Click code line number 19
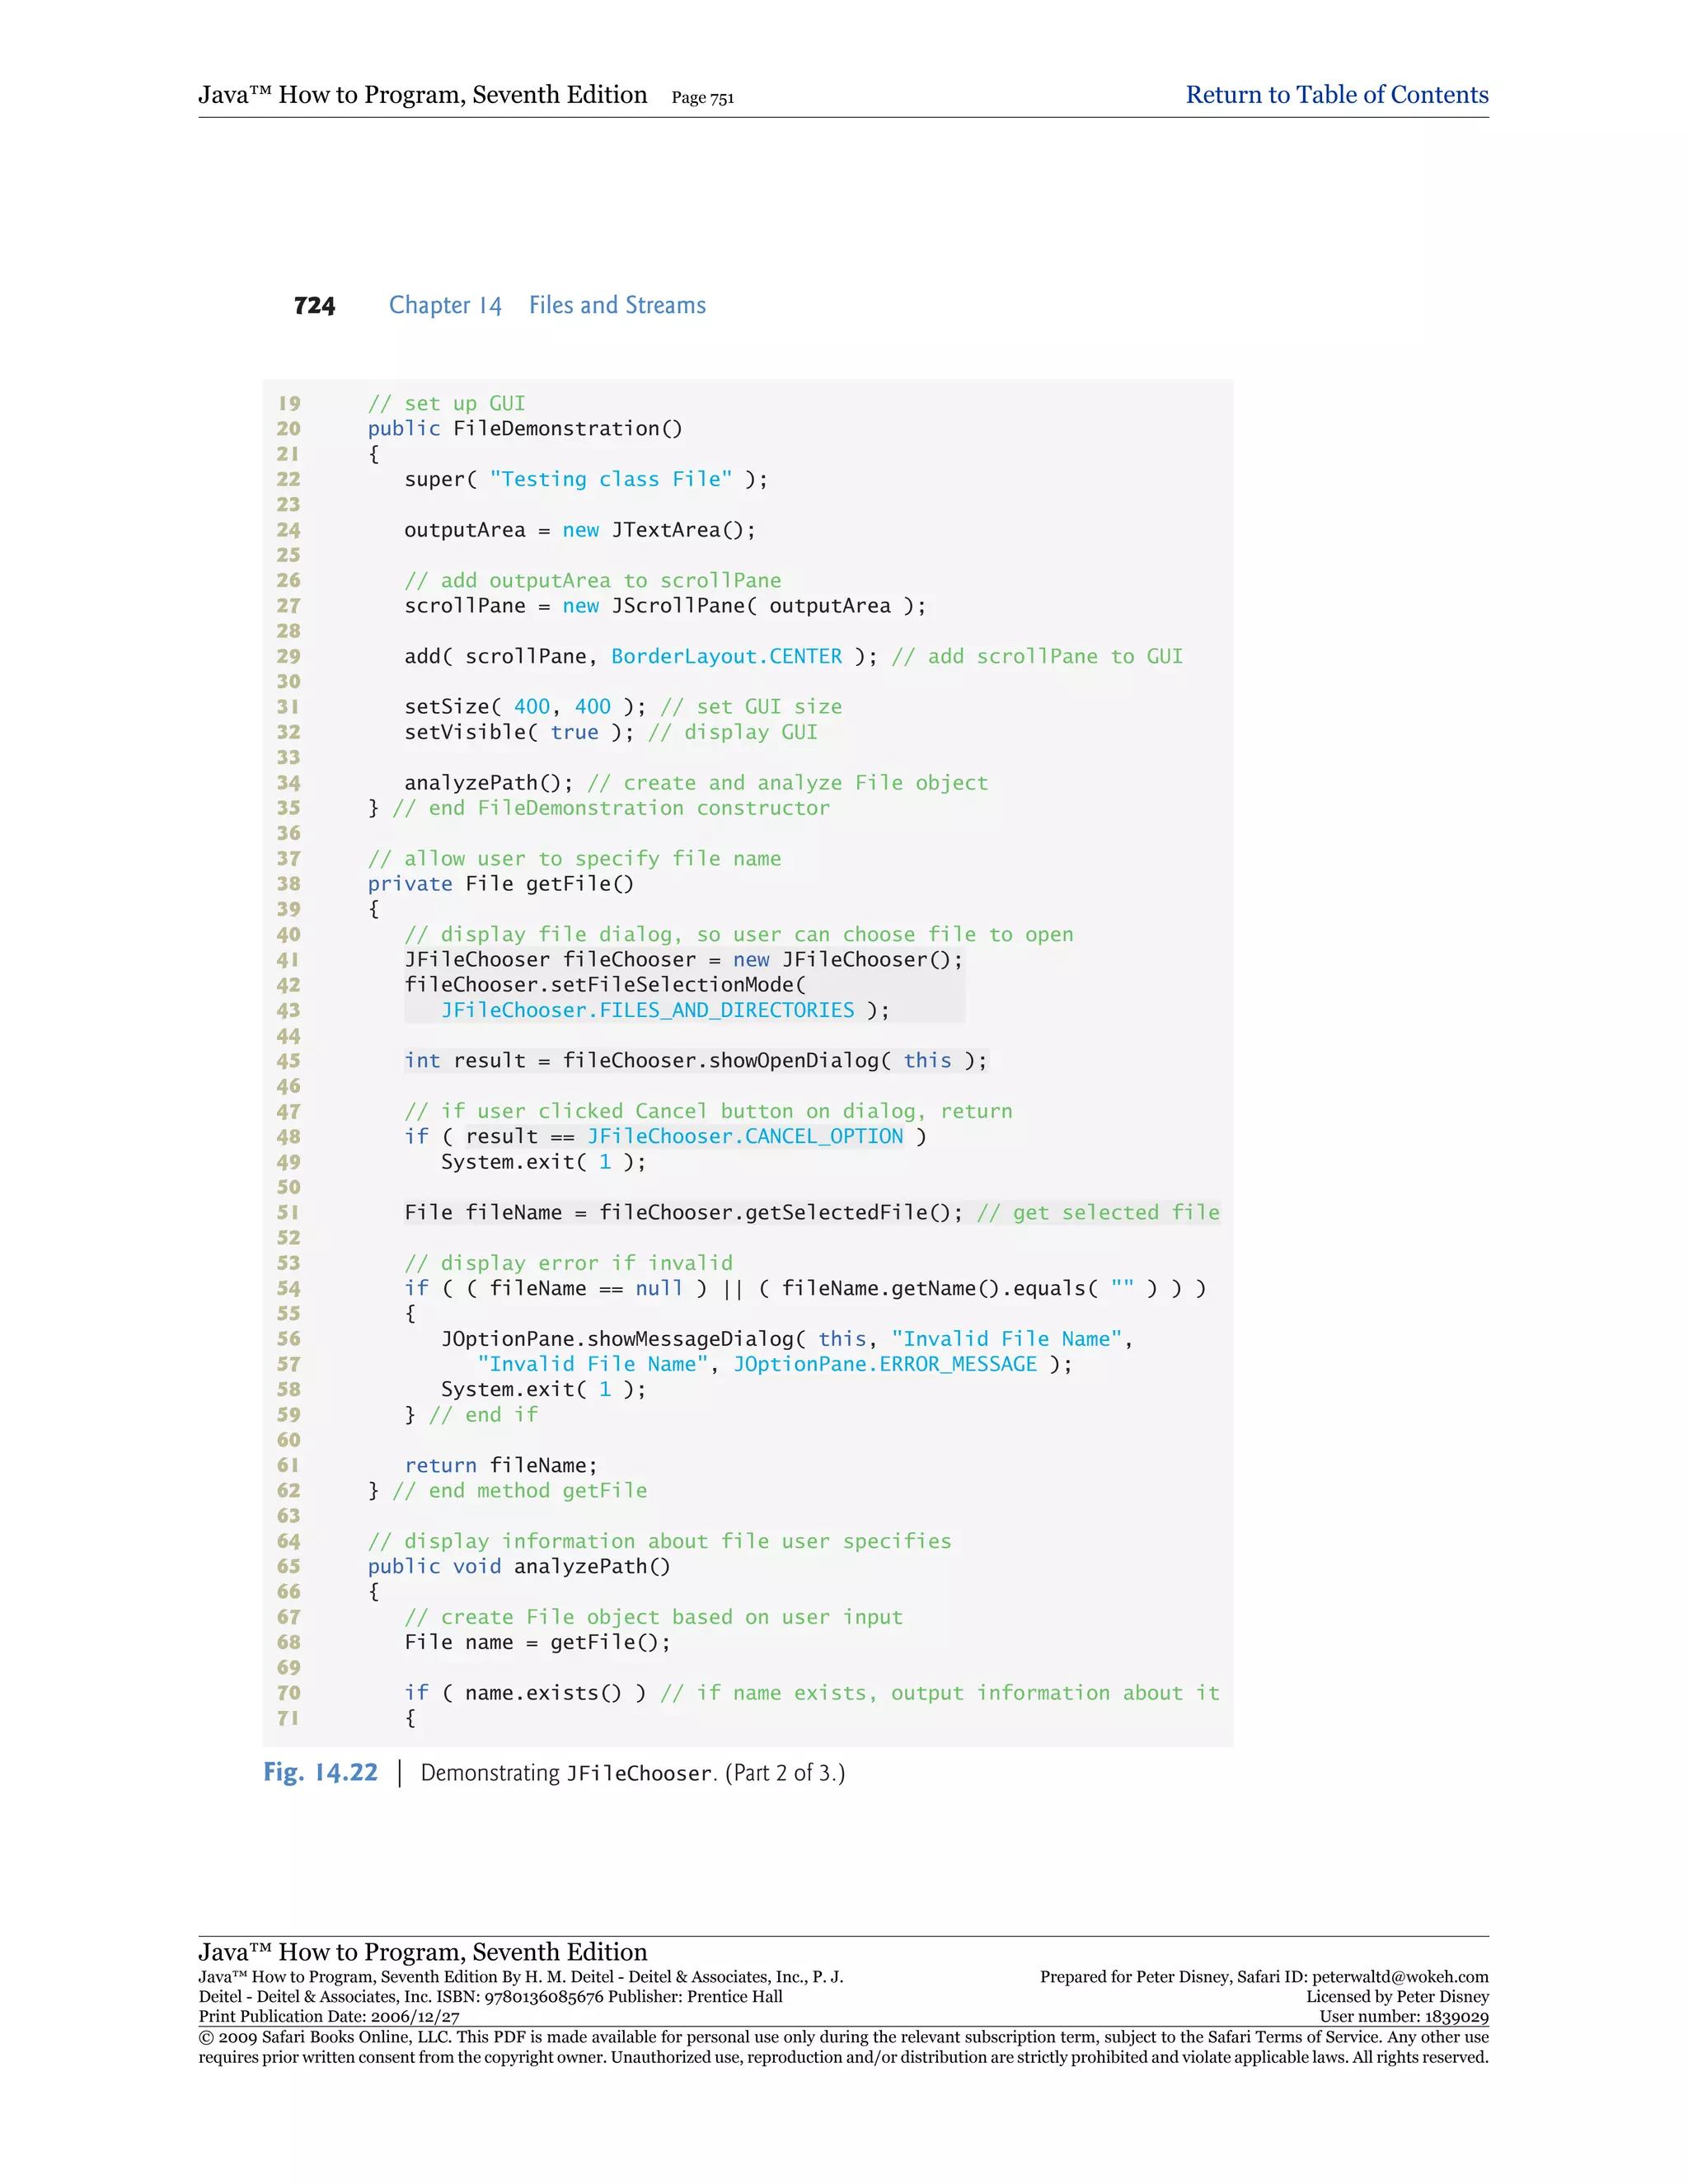The height and width of the screenshot is (2184, 1688). click(289, 404)
